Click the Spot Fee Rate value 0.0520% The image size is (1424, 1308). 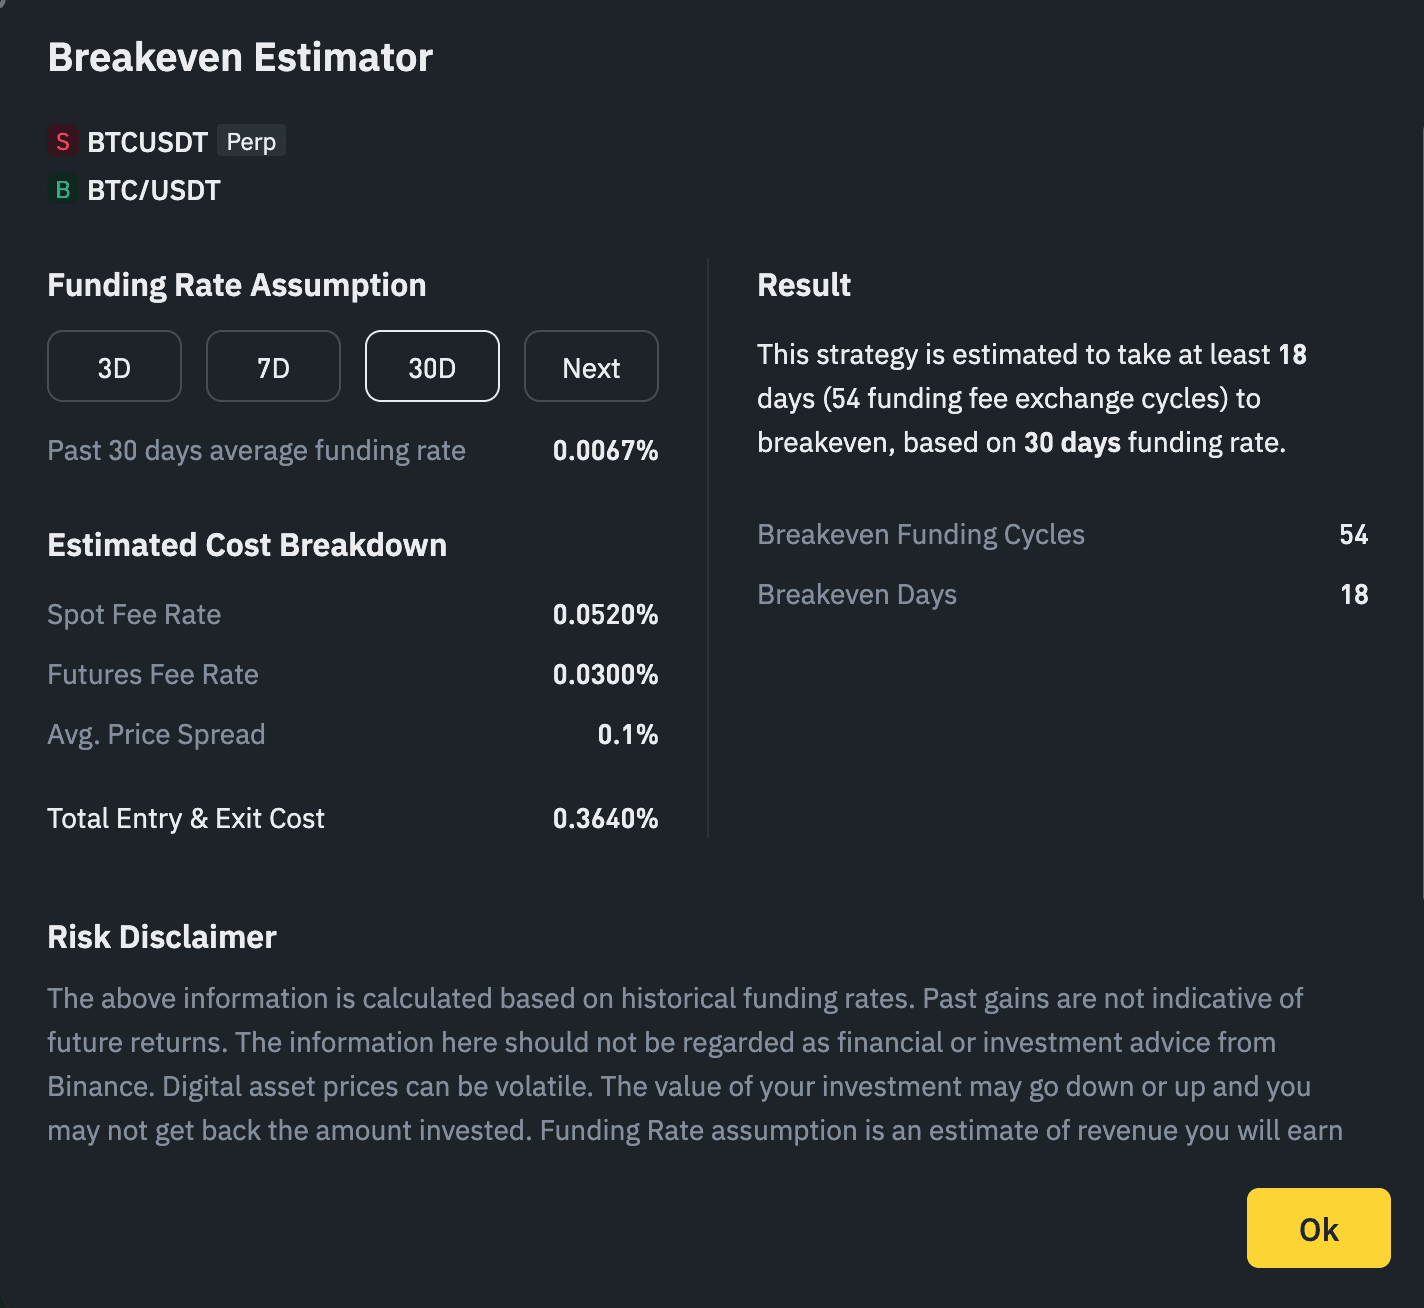click(x=605, y=615)
